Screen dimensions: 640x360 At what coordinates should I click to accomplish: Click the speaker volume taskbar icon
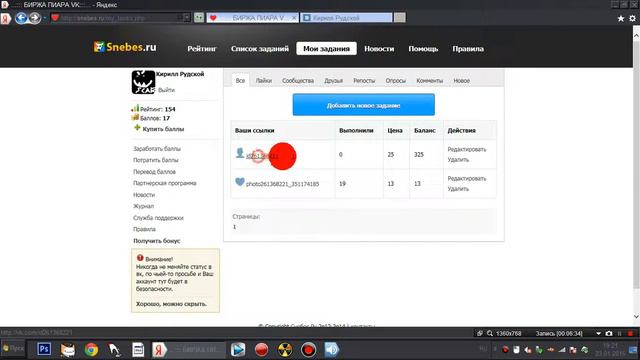tap(332, 350)
